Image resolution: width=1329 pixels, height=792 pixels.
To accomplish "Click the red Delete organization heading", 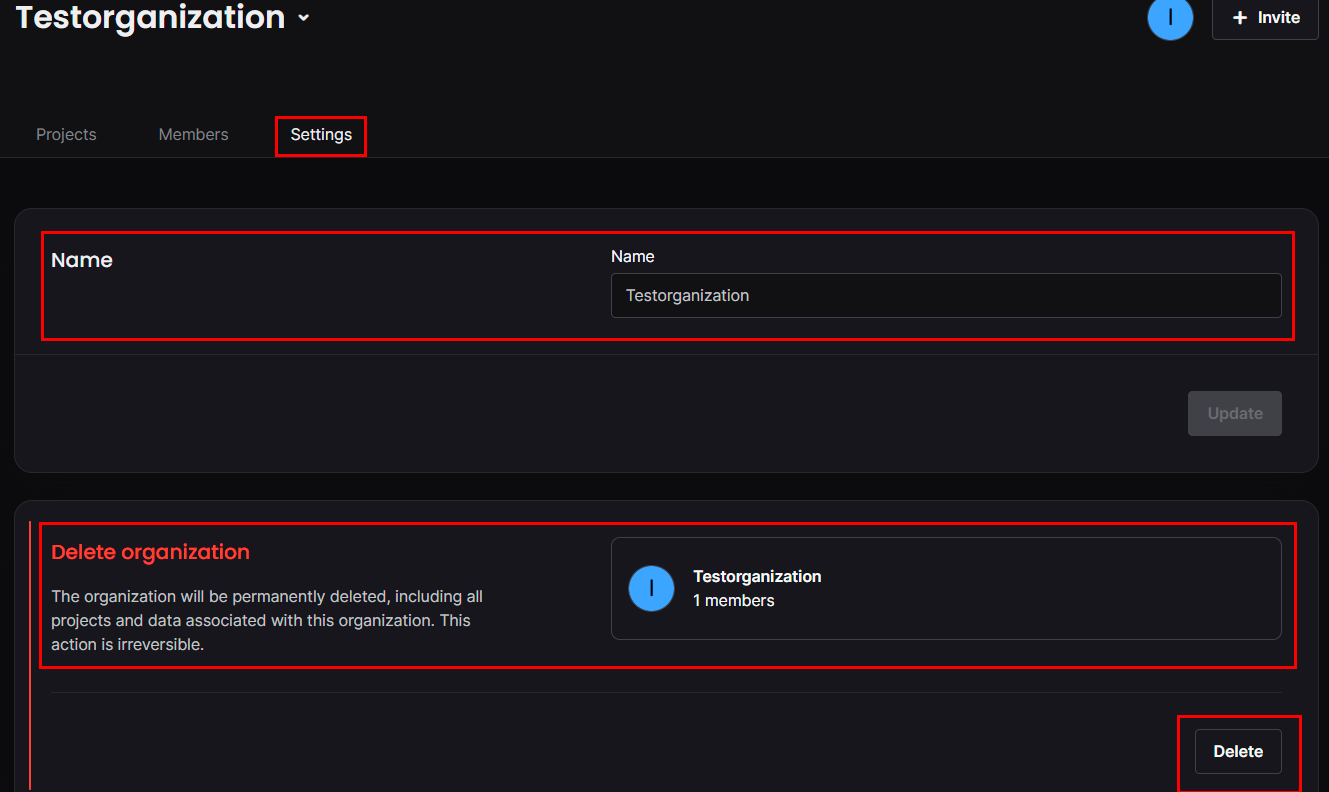I will point(150,552).
